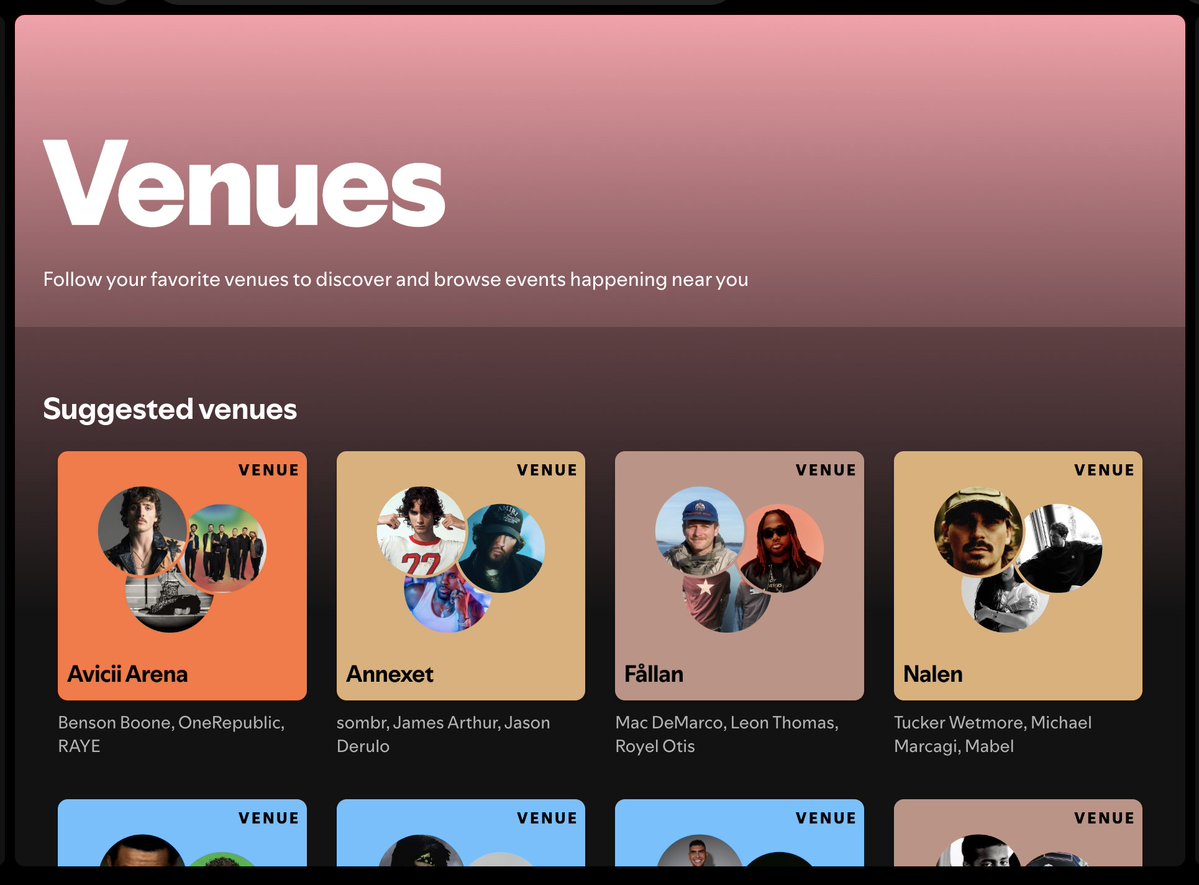Screen dimensions: 1199x885
Task: Click the Venues page title
Action: coord(244,184)
